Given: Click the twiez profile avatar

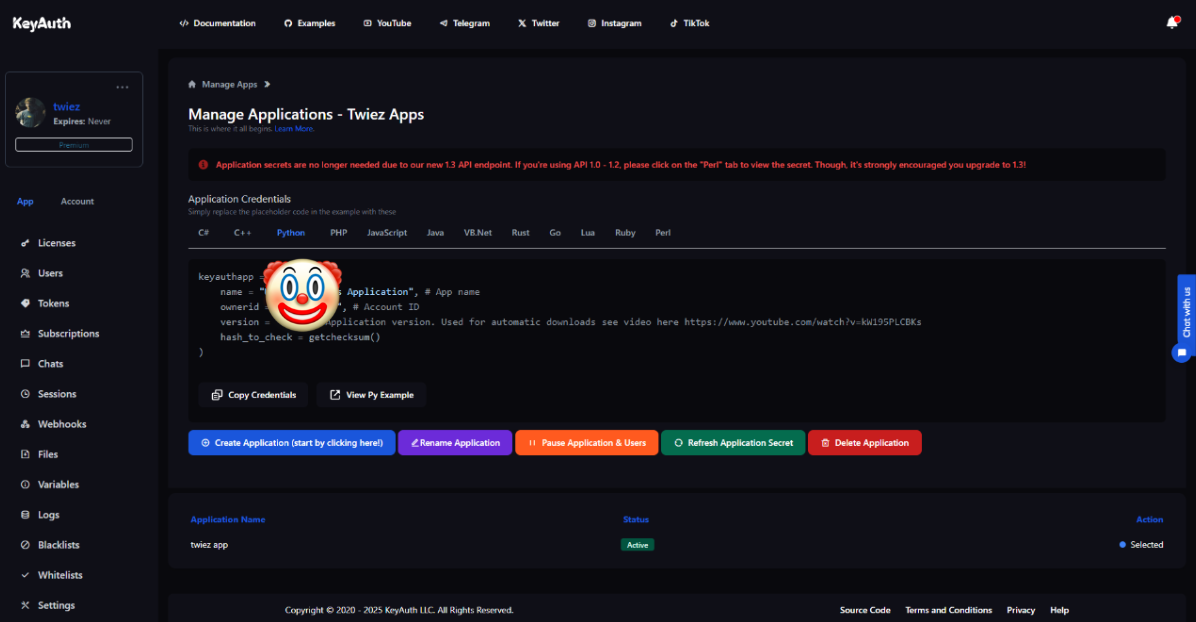Looking at the screenshot, I should coord(31,112).
